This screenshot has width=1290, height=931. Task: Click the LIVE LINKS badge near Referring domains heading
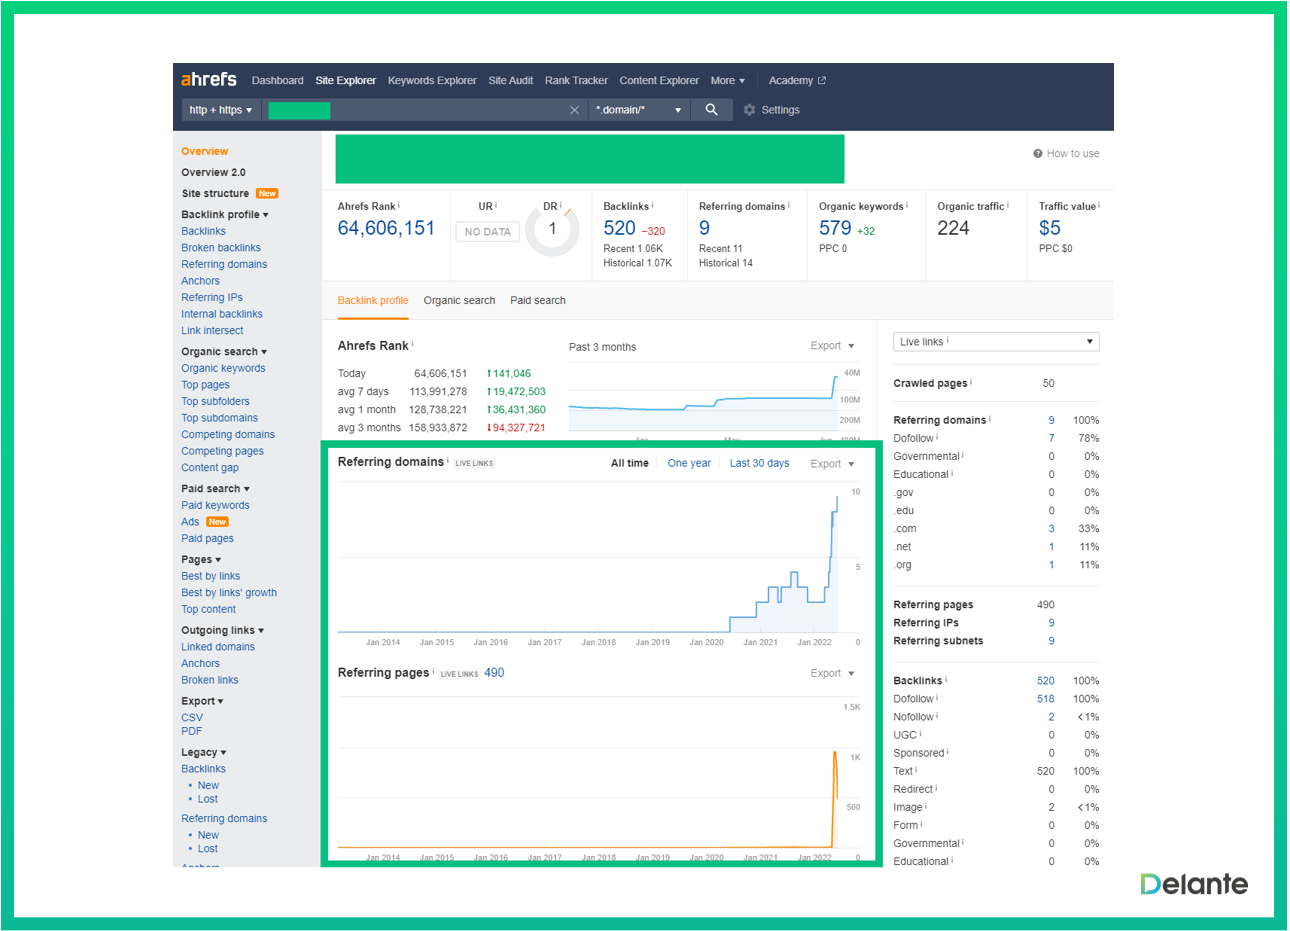(474, 463)
